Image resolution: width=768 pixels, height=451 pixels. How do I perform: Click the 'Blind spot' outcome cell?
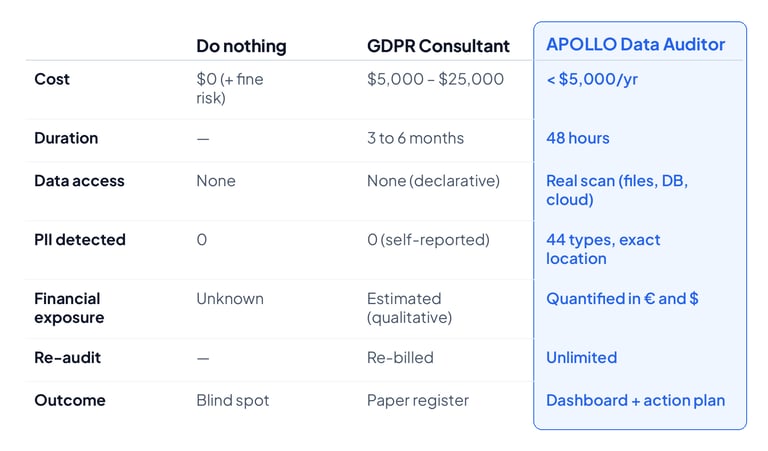[x=232, y=400]
